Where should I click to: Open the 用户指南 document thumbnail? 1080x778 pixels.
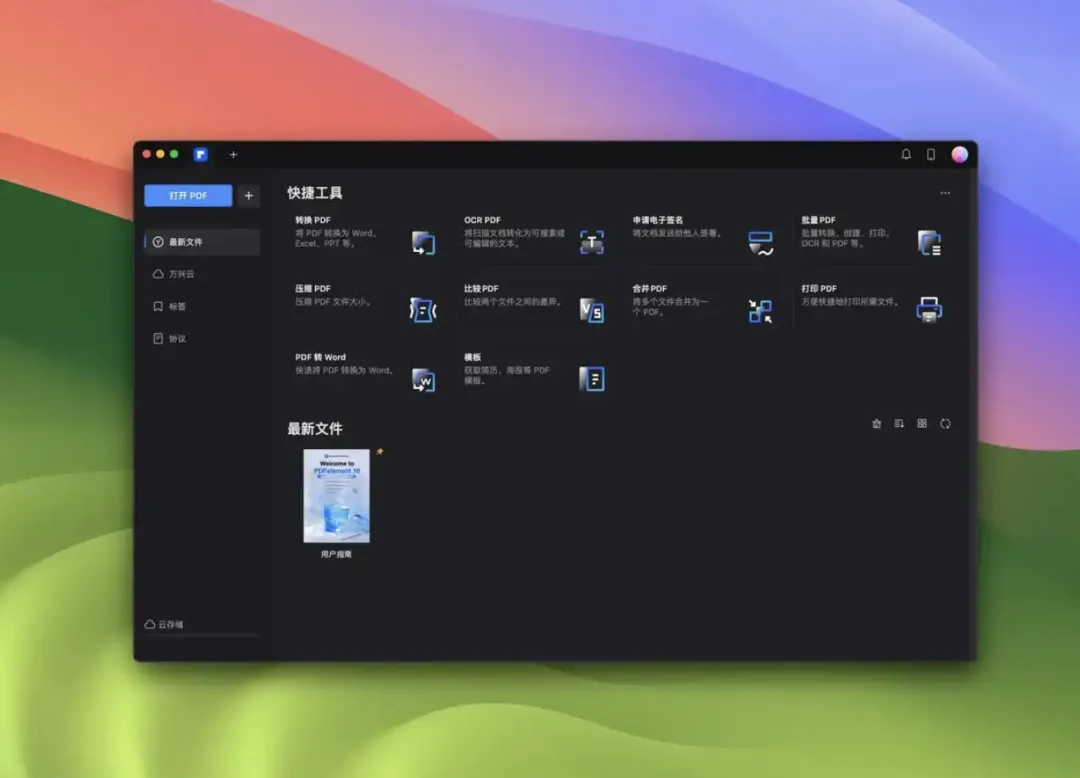click(337, 496)
